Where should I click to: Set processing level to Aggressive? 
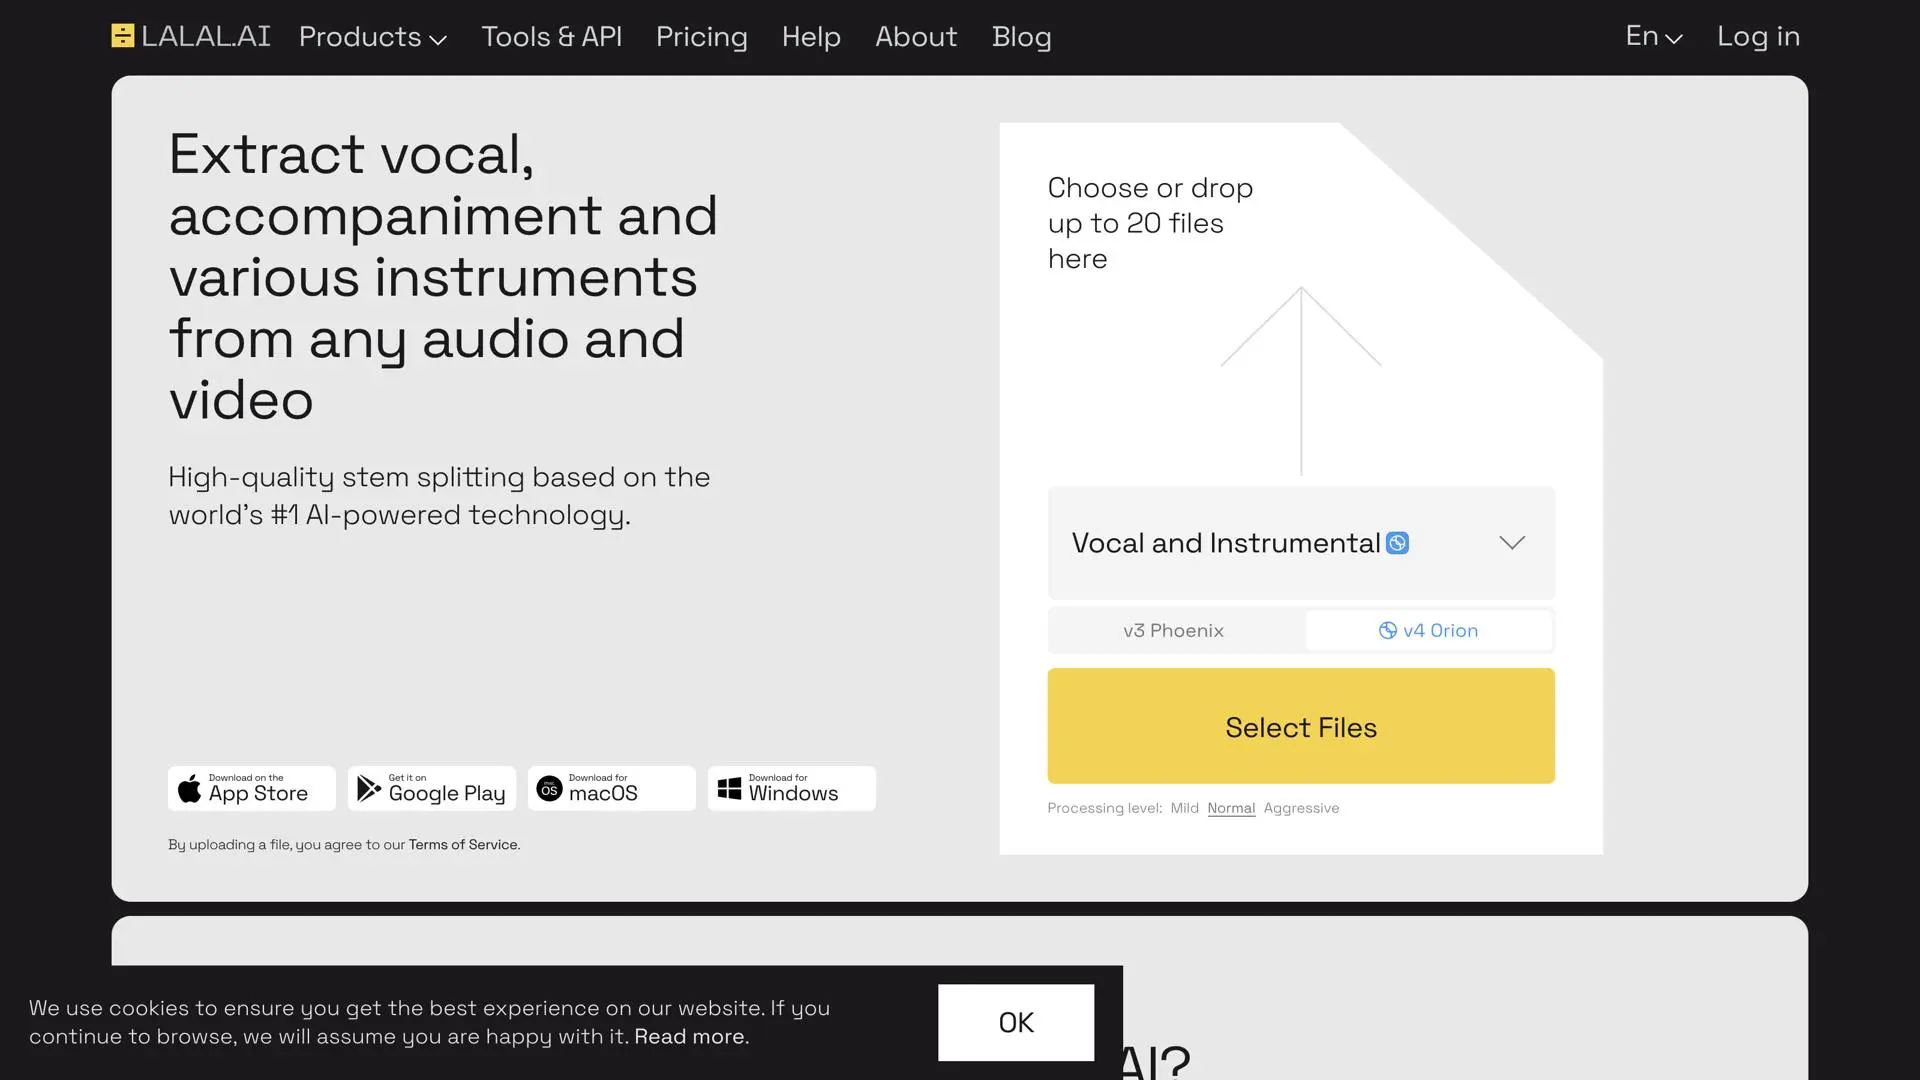1302,808
